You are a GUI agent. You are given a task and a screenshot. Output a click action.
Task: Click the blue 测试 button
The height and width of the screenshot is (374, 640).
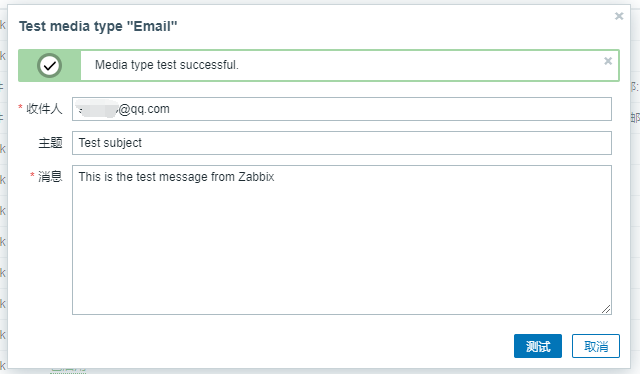tap(538, 346)
